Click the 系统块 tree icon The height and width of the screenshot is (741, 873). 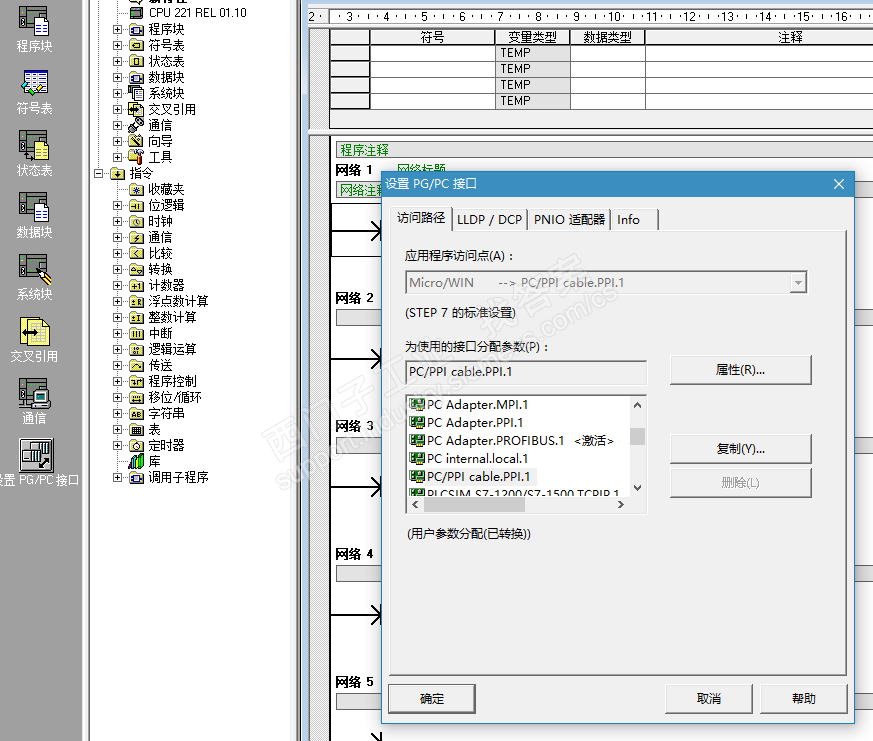(x=136, y=93)
